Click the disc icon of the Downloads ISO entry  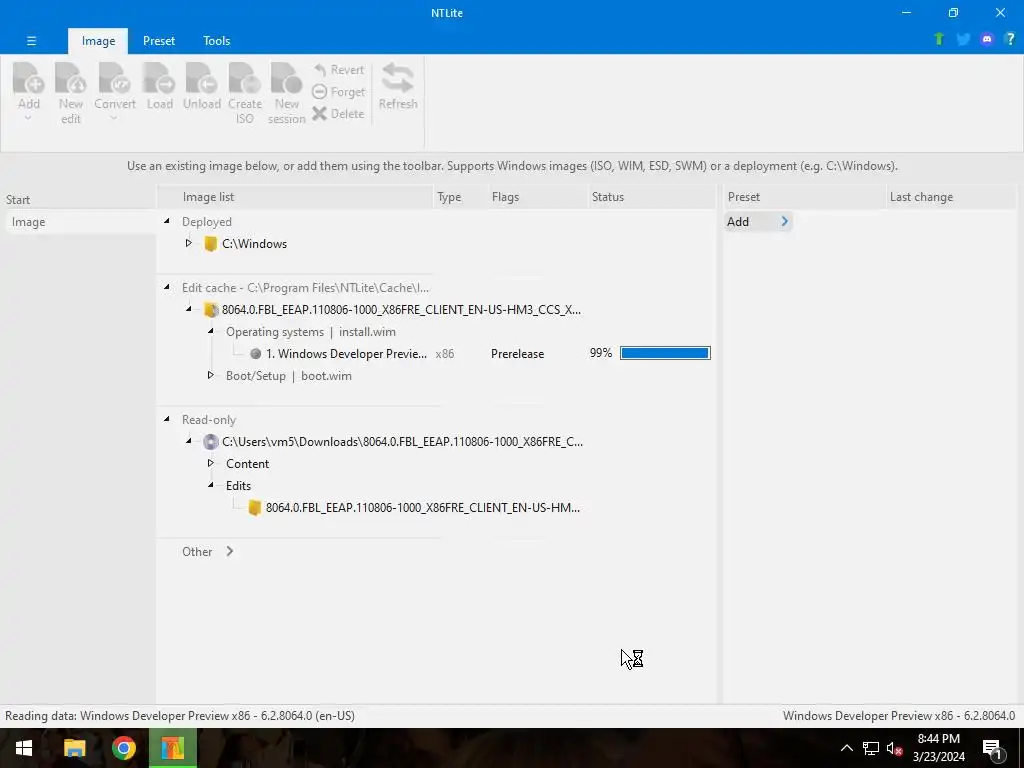(210, 441)
